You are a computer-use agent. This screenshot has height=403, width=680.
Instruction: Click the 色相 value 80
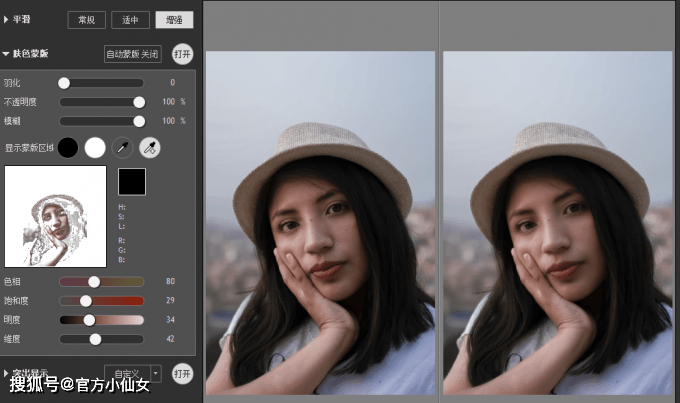tap(170, 281)
